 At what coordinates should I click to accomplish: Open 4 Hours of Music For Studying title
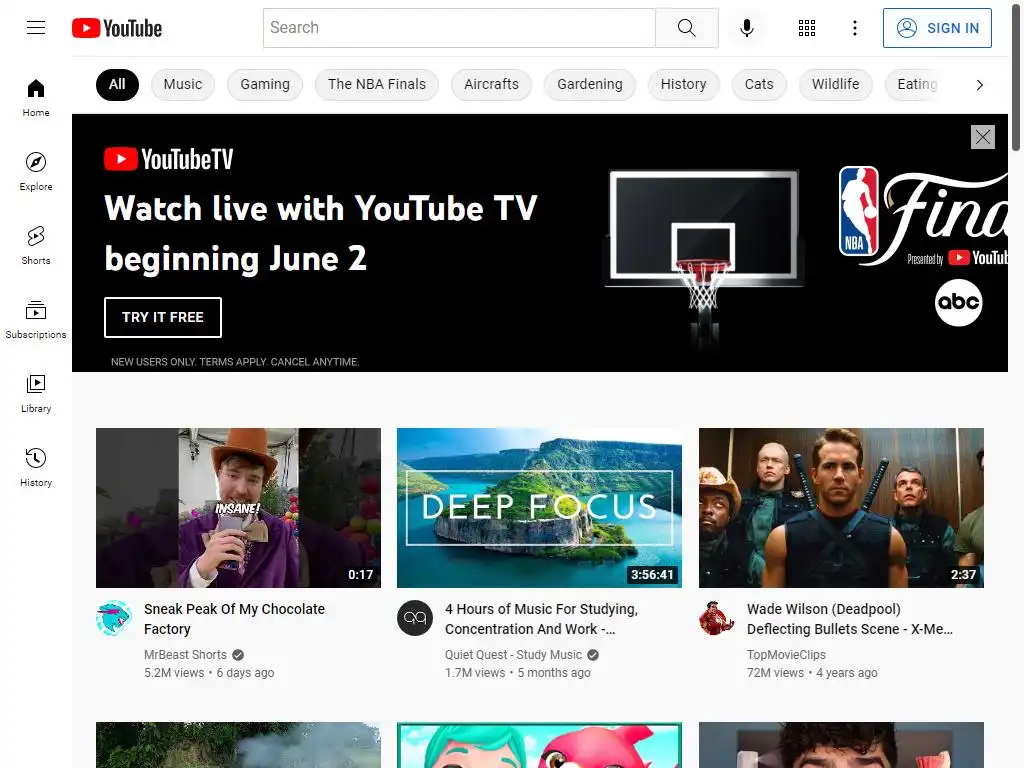point(541,619)
